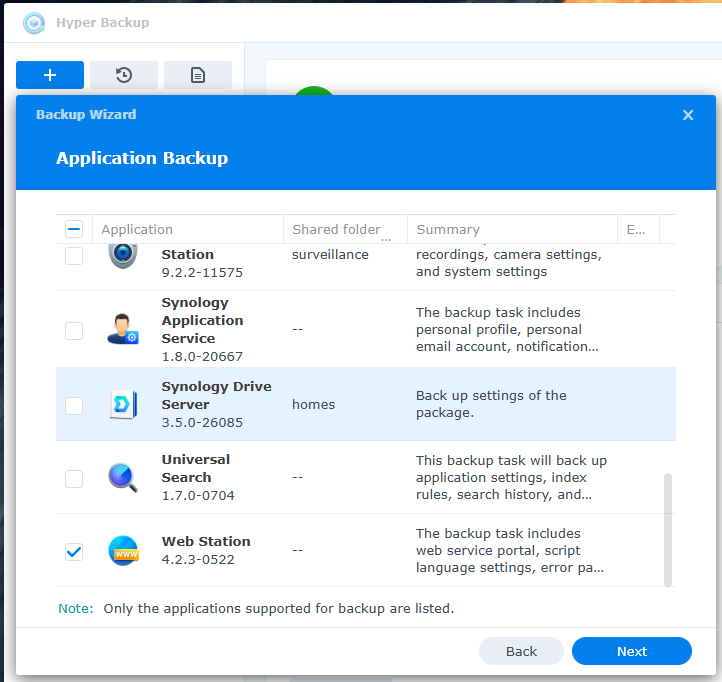Open restore history clock icon
The image size is (722, 682).
pyautogui.click(x=124, y=75)
